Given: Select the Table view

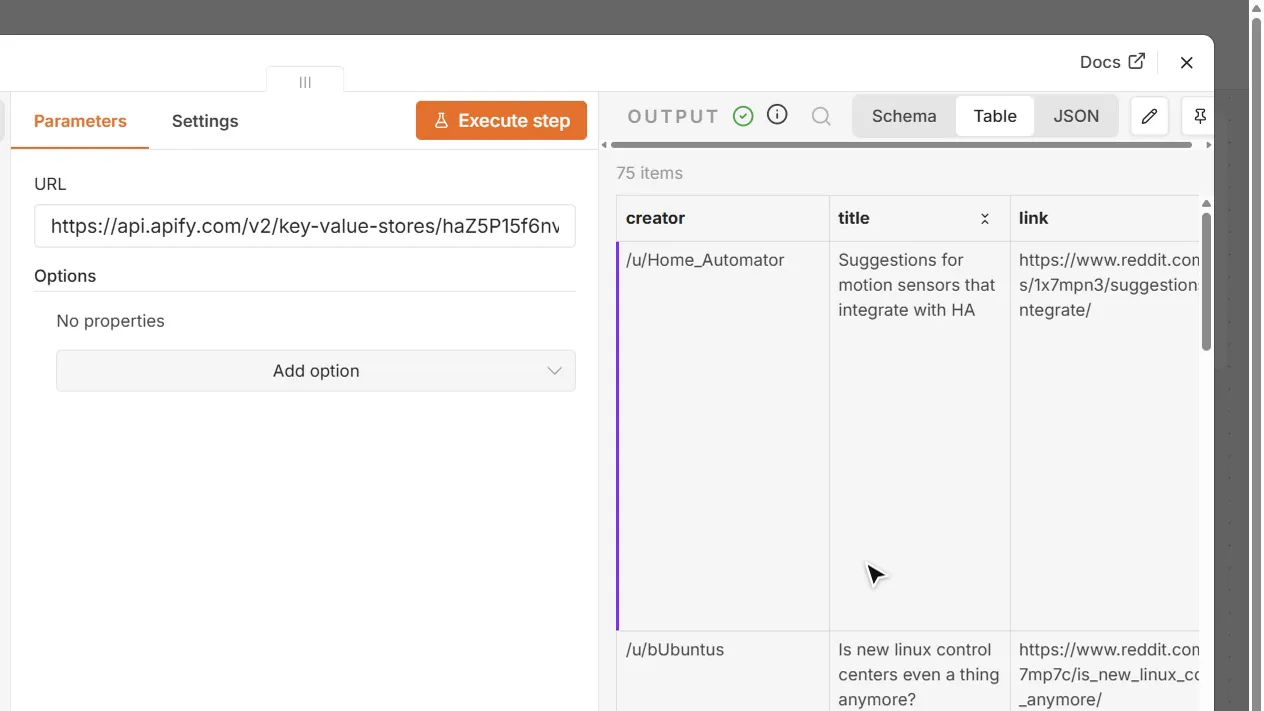Looking at the screenshot, I should coord(995,116).
